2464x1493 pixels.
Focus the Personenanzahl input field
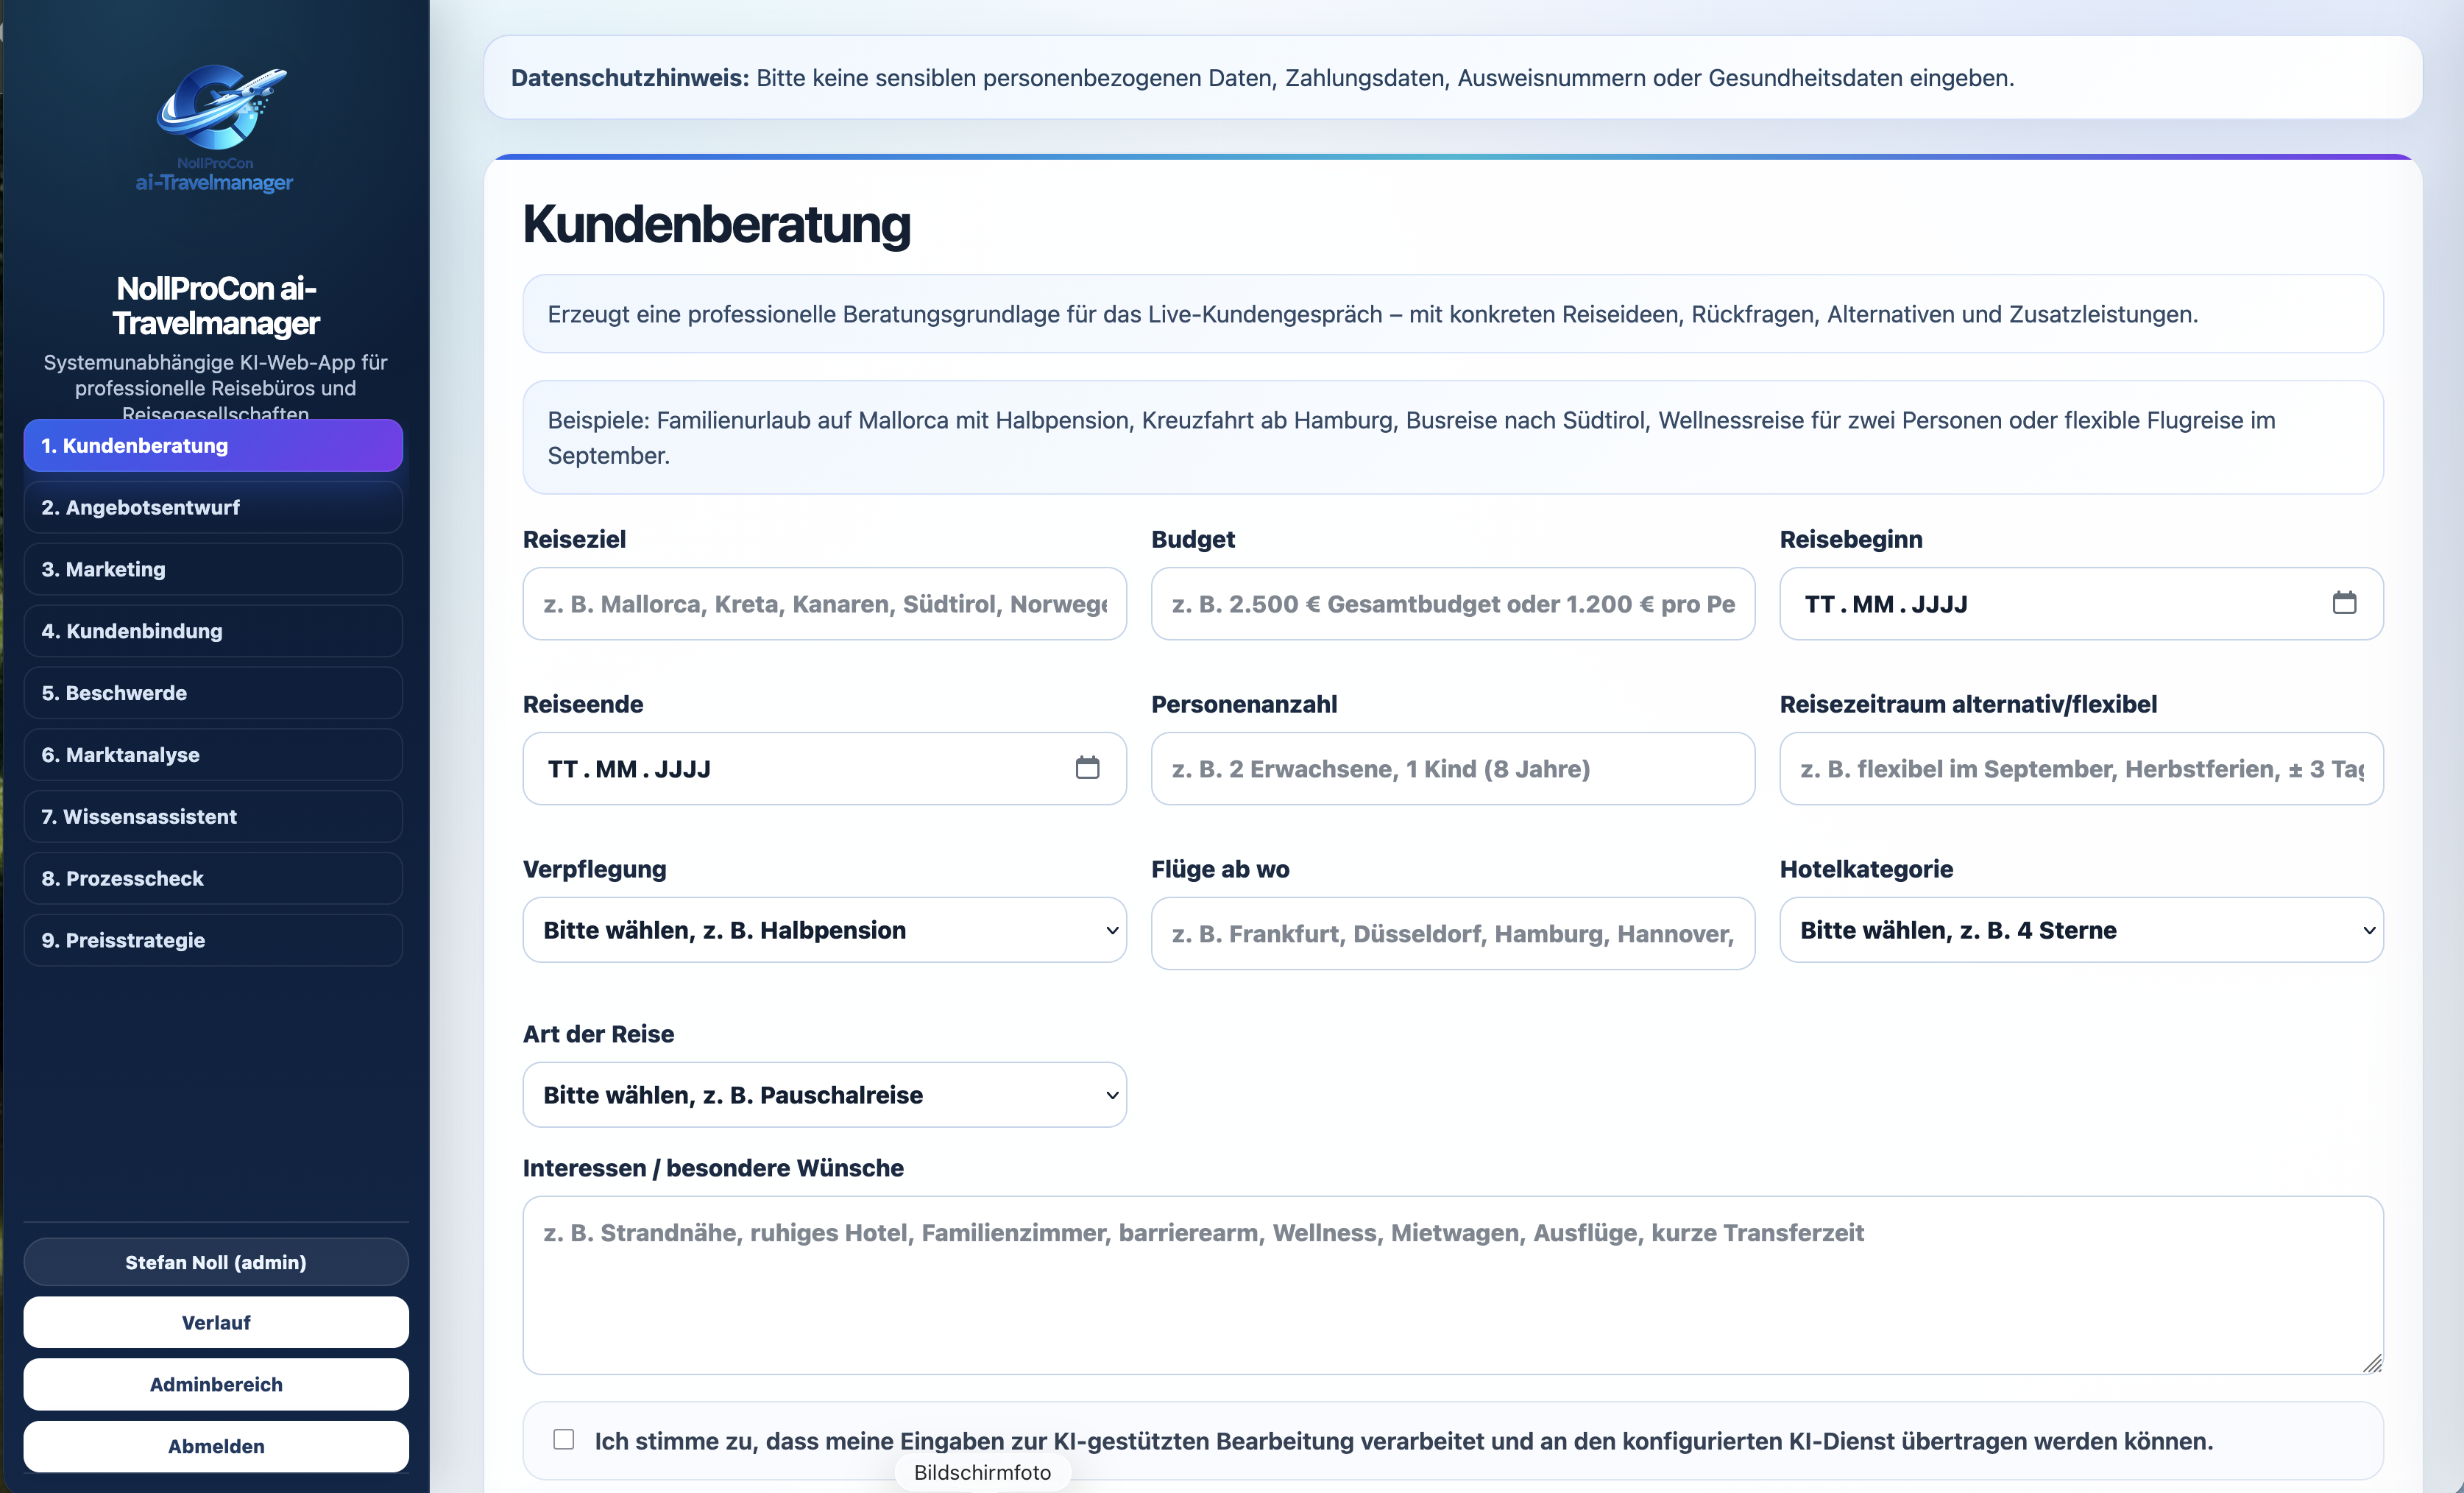coord(1453,769)
